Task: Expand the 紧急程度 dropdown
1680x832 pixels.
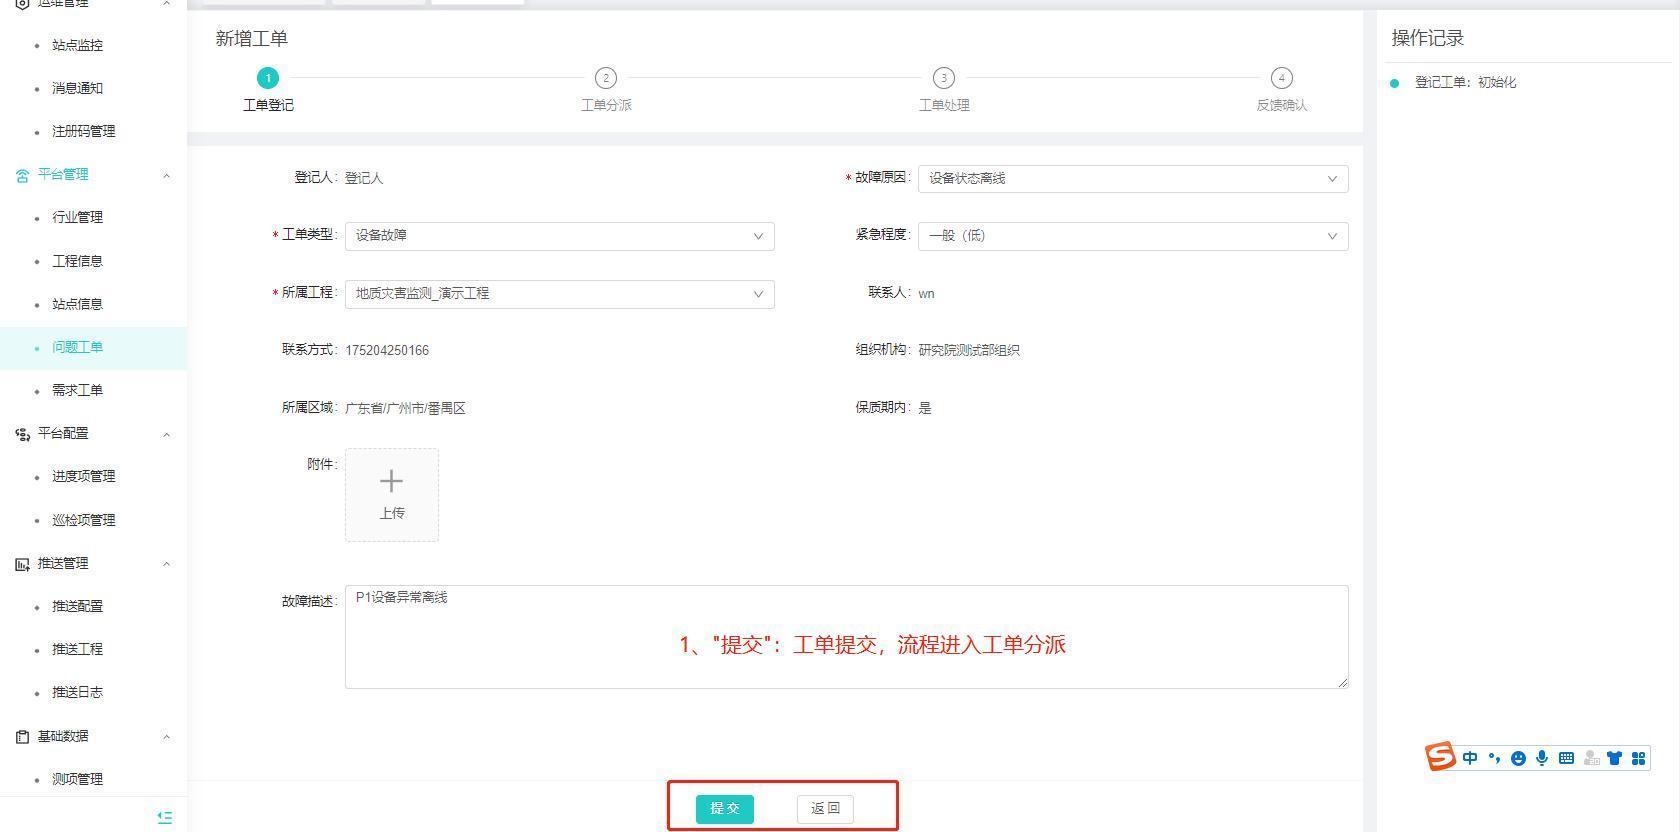Action: point(1132,236)
